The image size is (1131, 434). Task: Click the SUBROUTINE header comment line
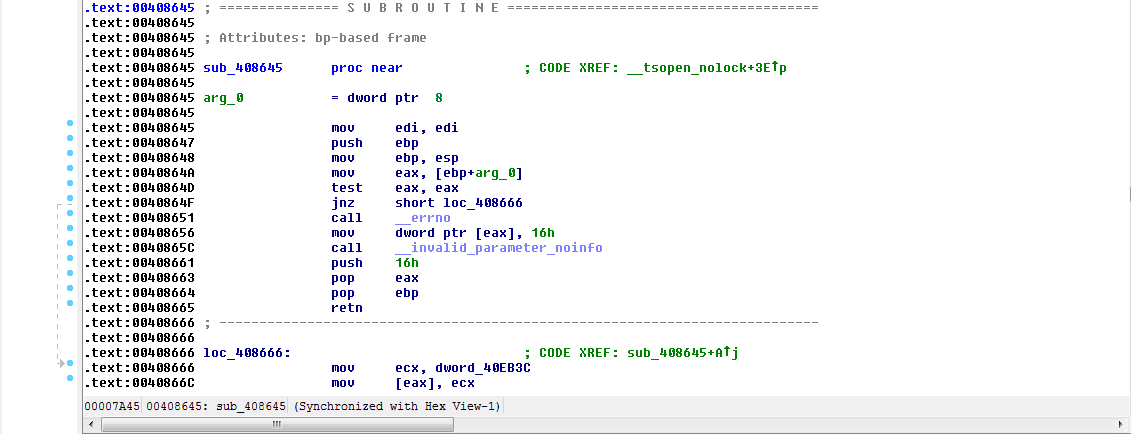511,8
